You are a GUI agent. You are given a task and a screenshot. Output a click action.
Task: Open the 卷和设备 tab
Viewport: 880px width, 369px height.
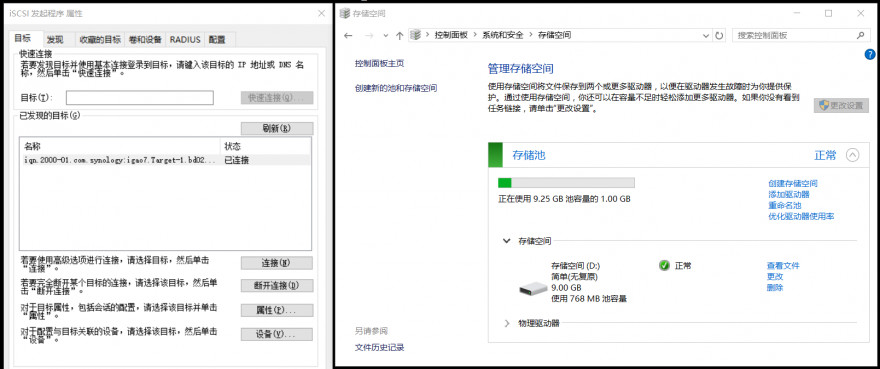click(145, 40)
